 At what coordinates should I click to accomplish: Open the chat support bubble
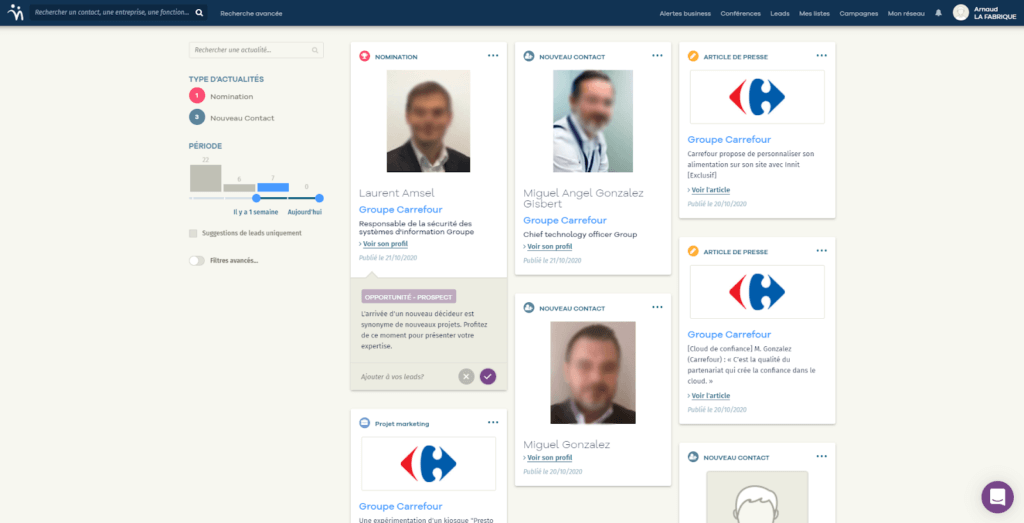[997, 496]
